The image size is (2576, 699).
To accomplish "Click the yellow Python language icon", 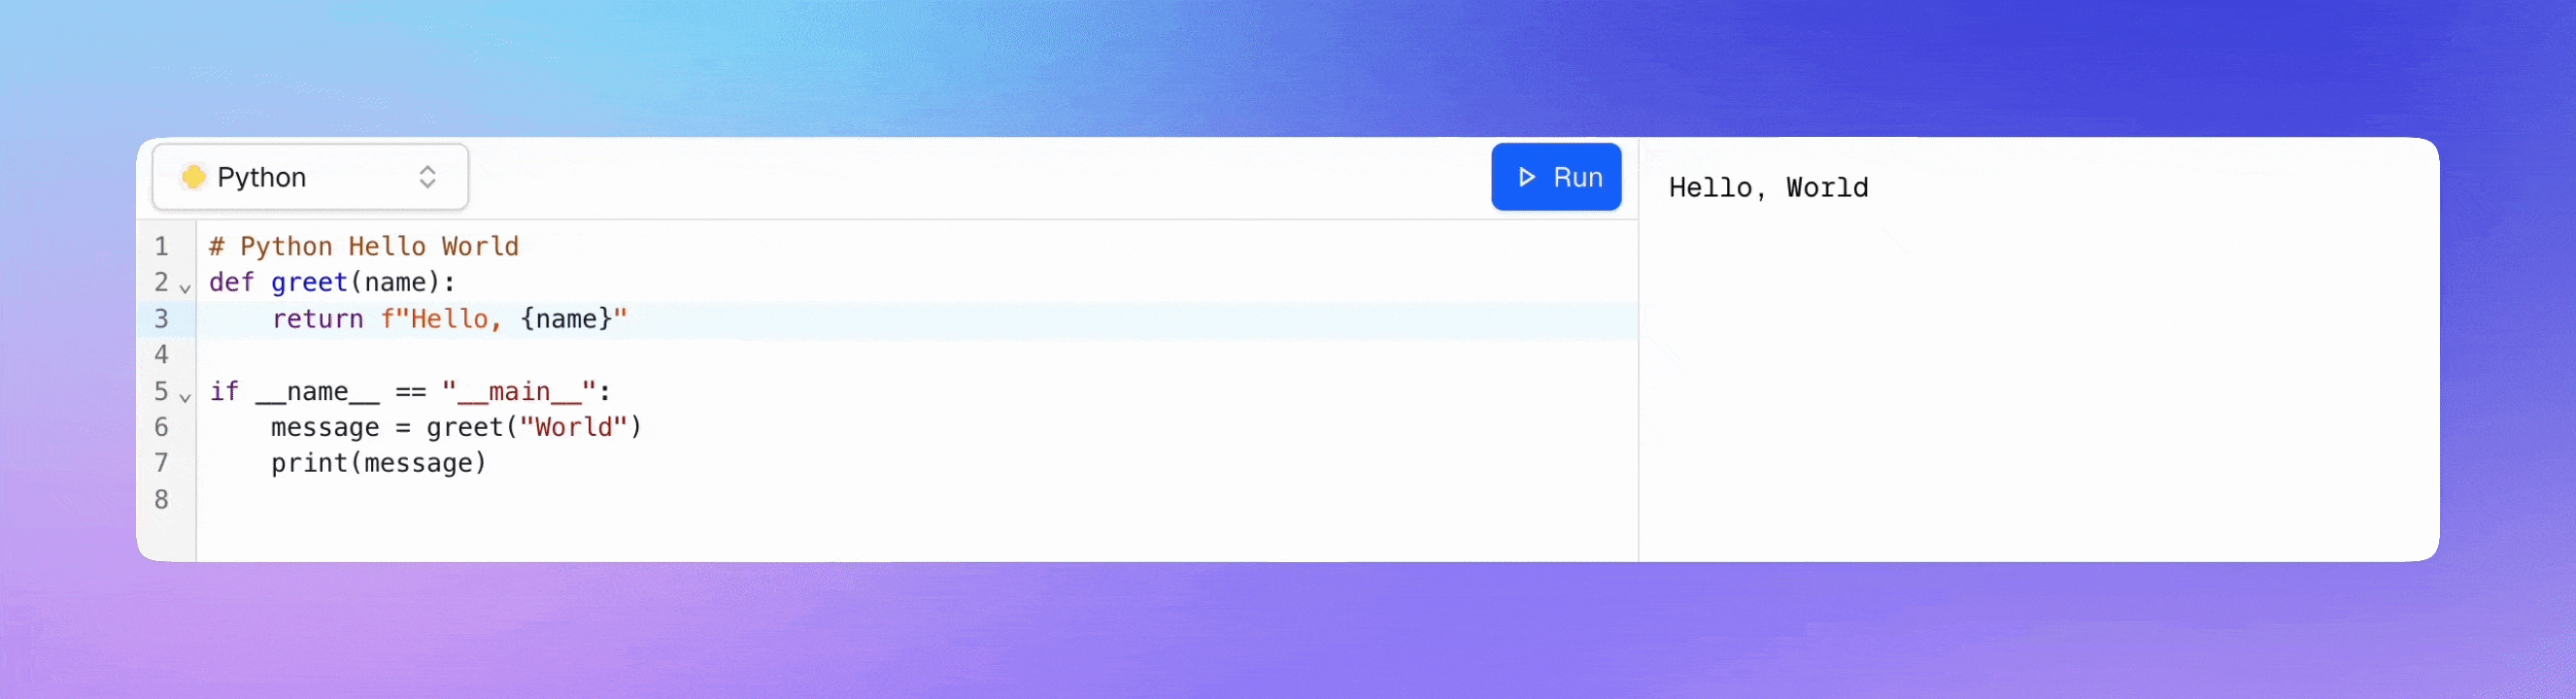I will point(193,177).
